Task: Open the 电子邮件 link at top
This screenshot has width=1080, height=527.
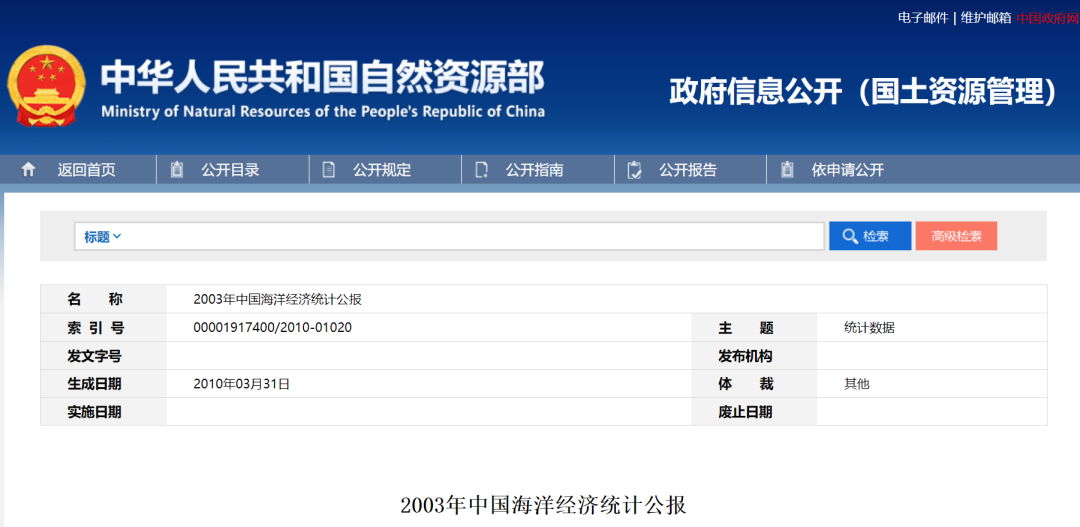Action: (922, 18)
